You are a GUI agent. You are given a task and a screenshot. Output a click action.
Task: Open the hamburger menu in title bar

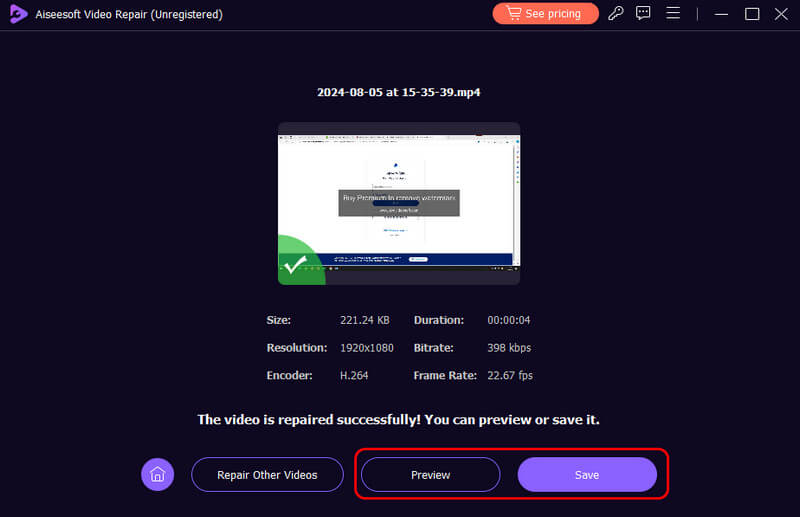673,14
